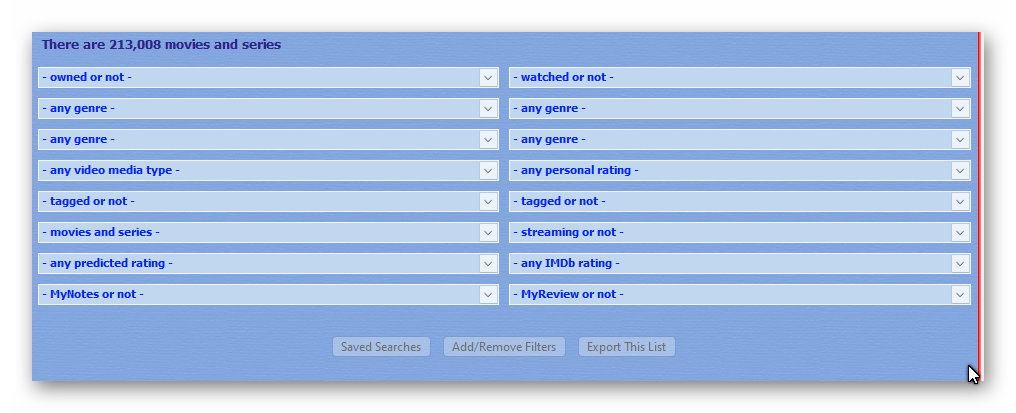Image resolution: width=1016 pixels, height=413 pixels.
Task: Click the Add/Remove Filters button
Action: [504, 347]
